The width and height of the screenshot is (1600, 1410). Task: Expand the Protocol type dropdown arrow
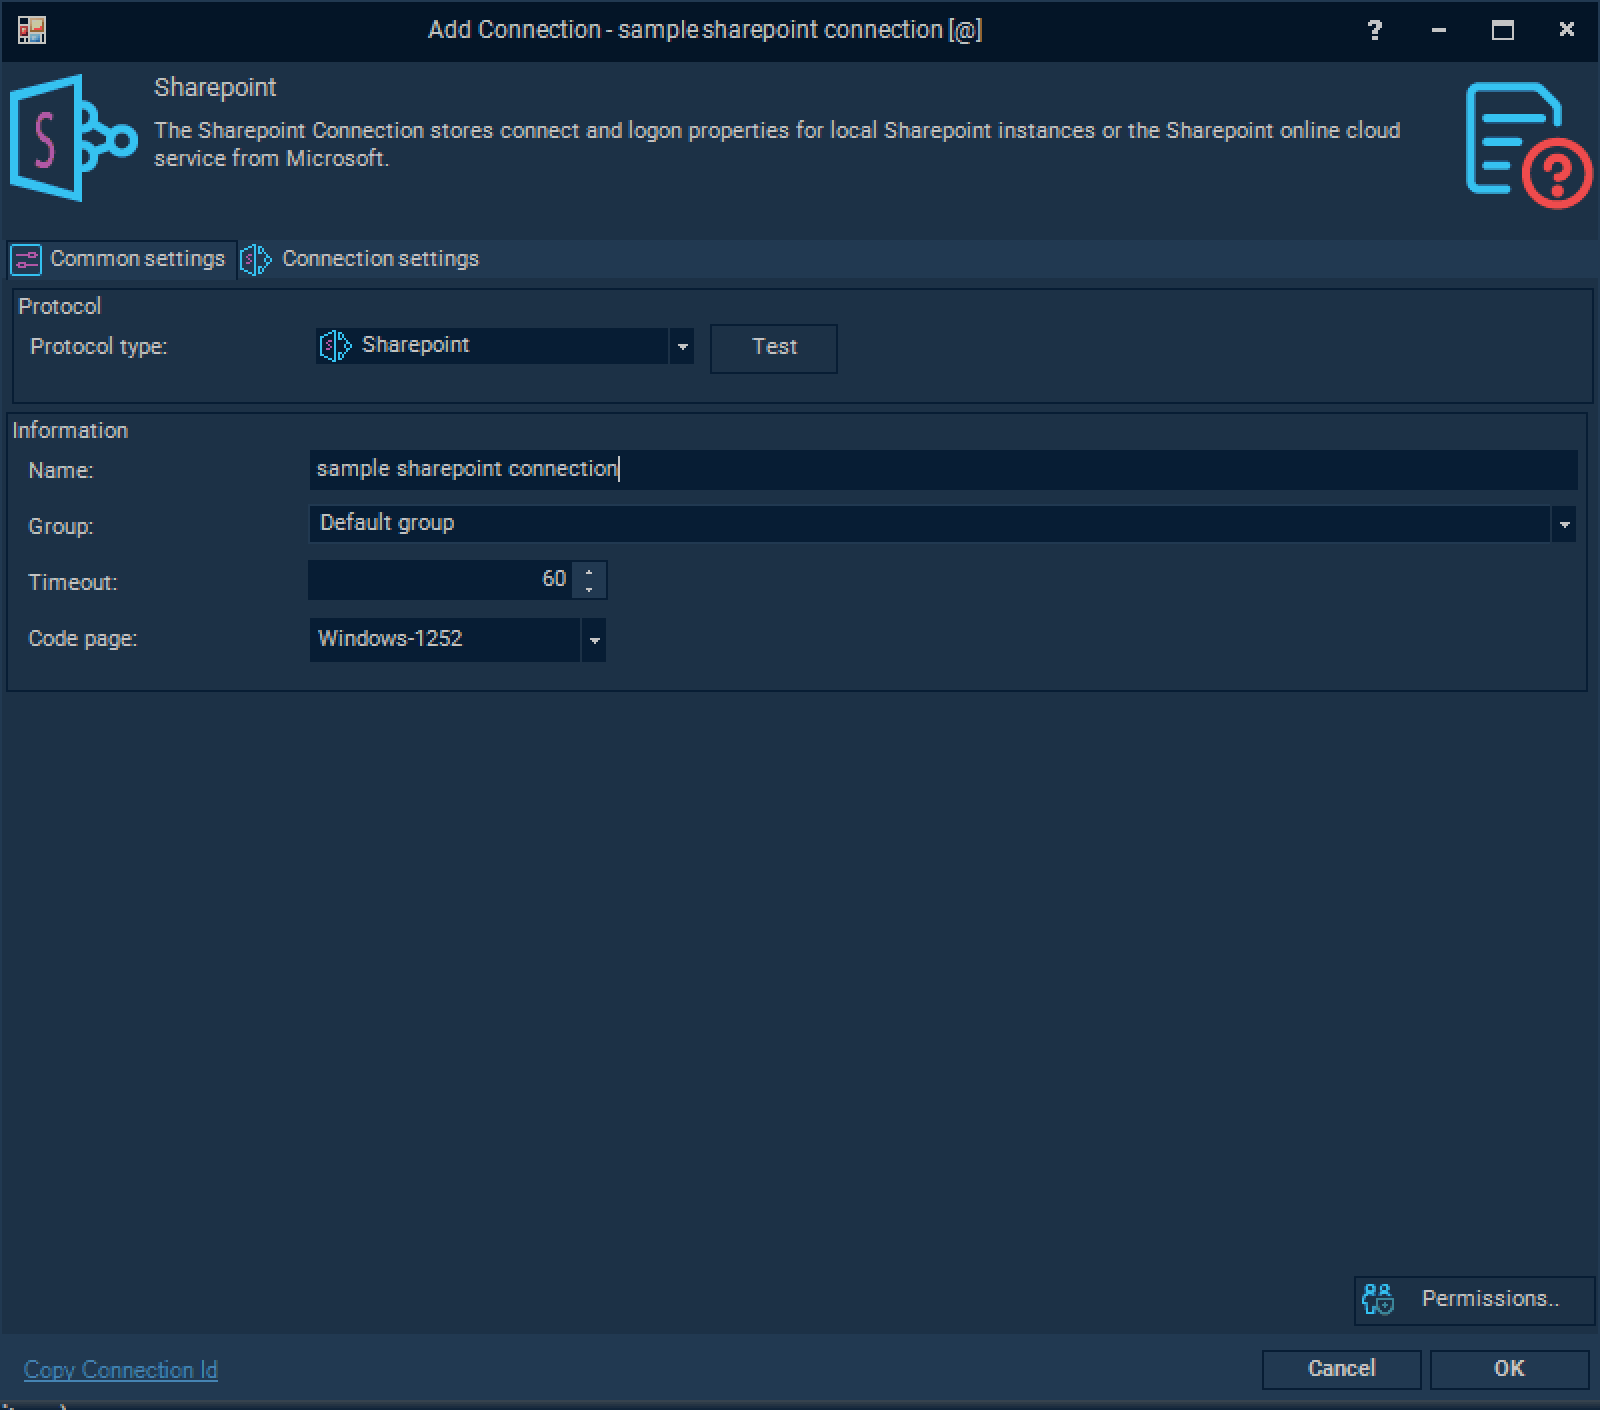(x=682, y=347)
